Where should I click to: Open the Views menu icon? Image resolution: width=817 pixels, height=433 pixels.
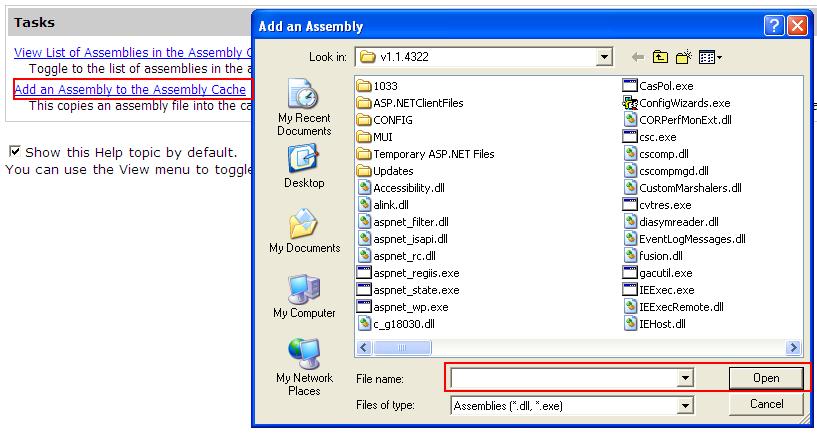coord(710,57)
